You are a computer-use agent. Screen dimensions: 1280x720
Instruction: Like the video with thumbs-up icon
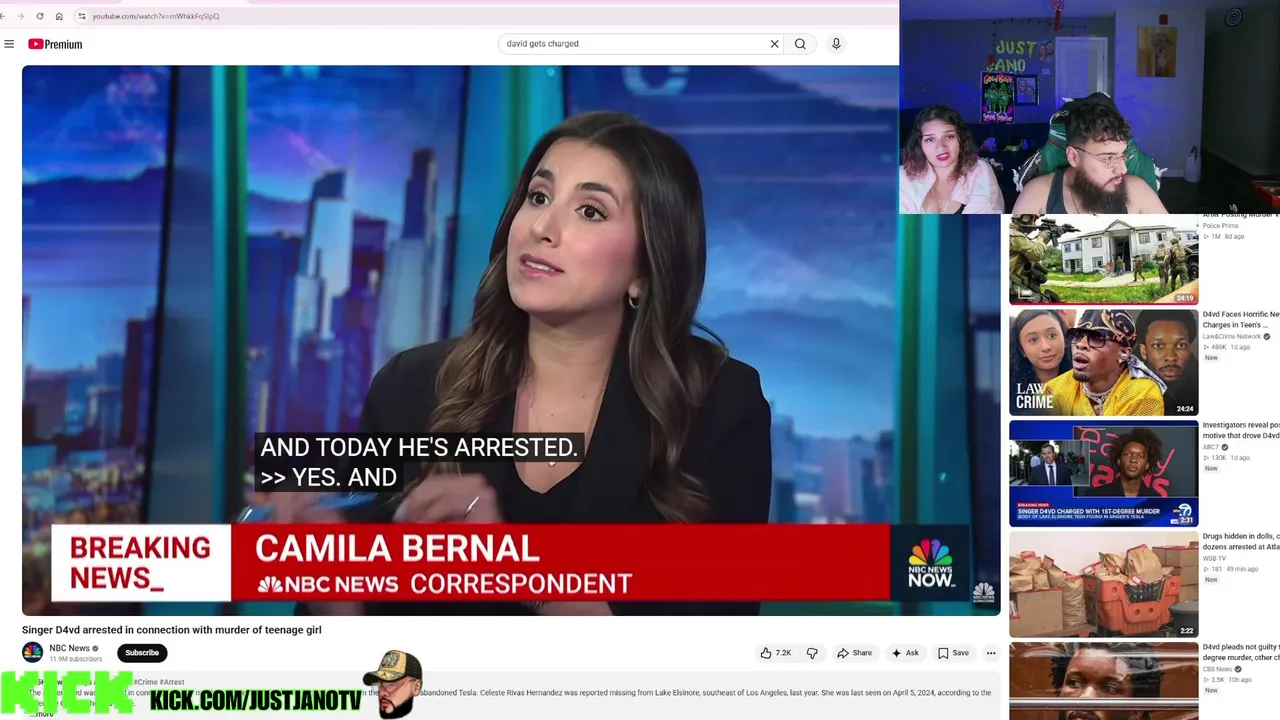tap(775, 653)
